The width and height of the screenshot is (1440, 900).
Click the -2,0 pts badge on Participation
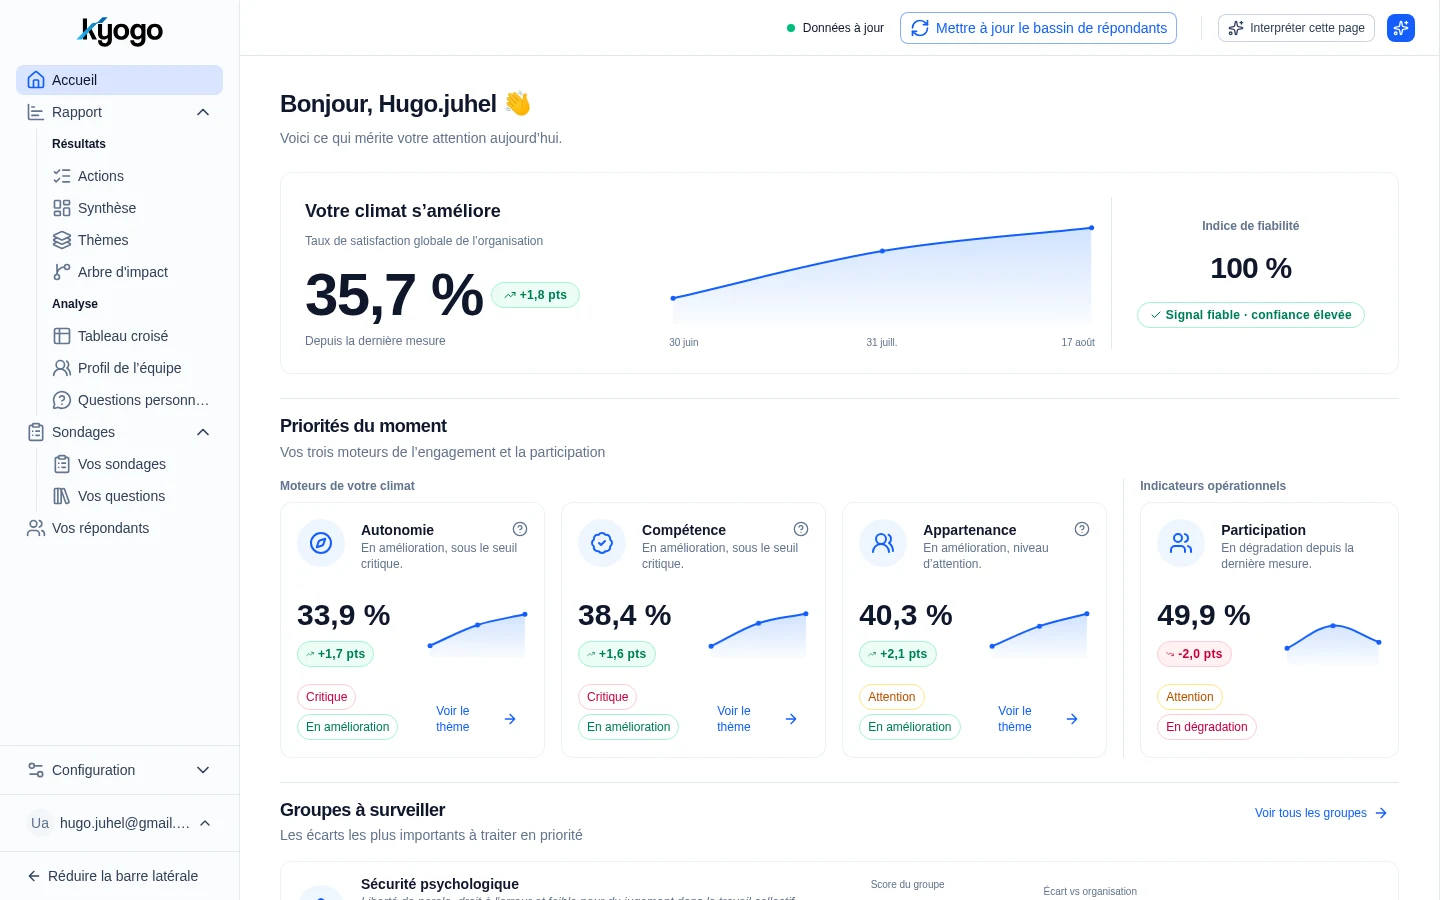(1194, 654)
